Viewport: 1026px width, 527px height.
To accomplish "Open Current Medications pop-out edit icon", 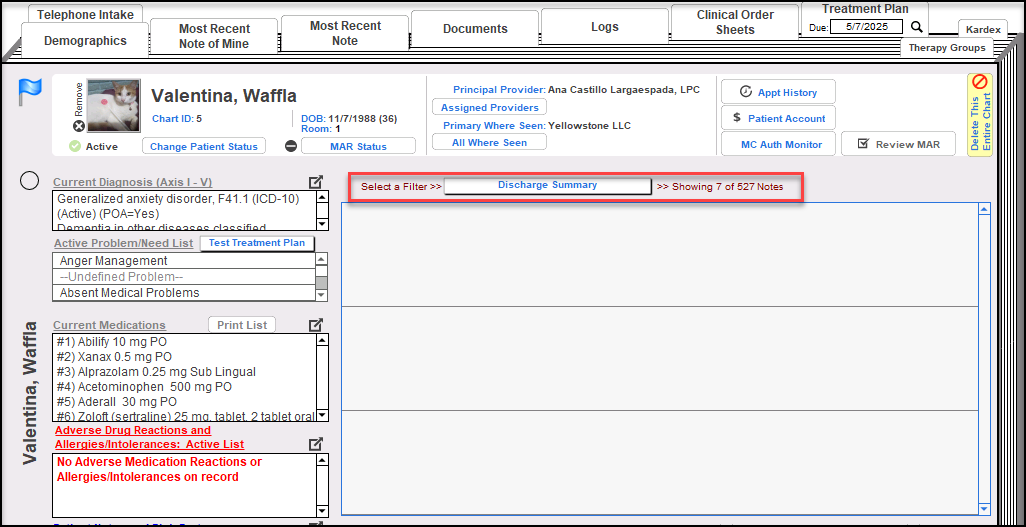I will pos(316,325).
